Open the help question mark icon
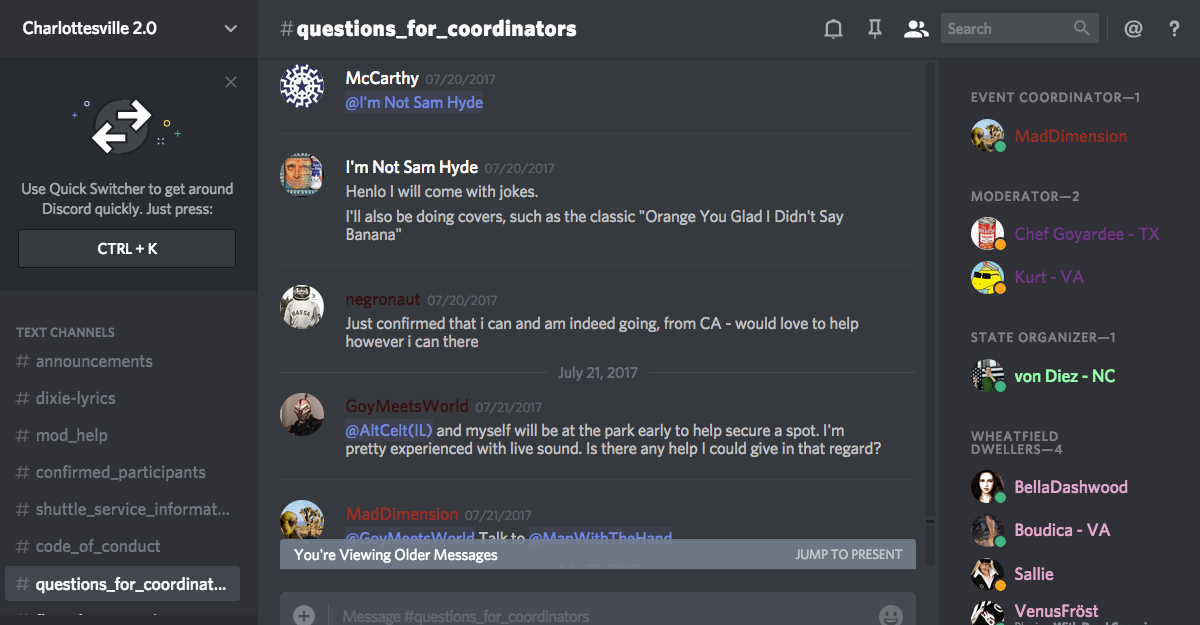This screenshot has height=625, width=1200. coord(1175,29)
